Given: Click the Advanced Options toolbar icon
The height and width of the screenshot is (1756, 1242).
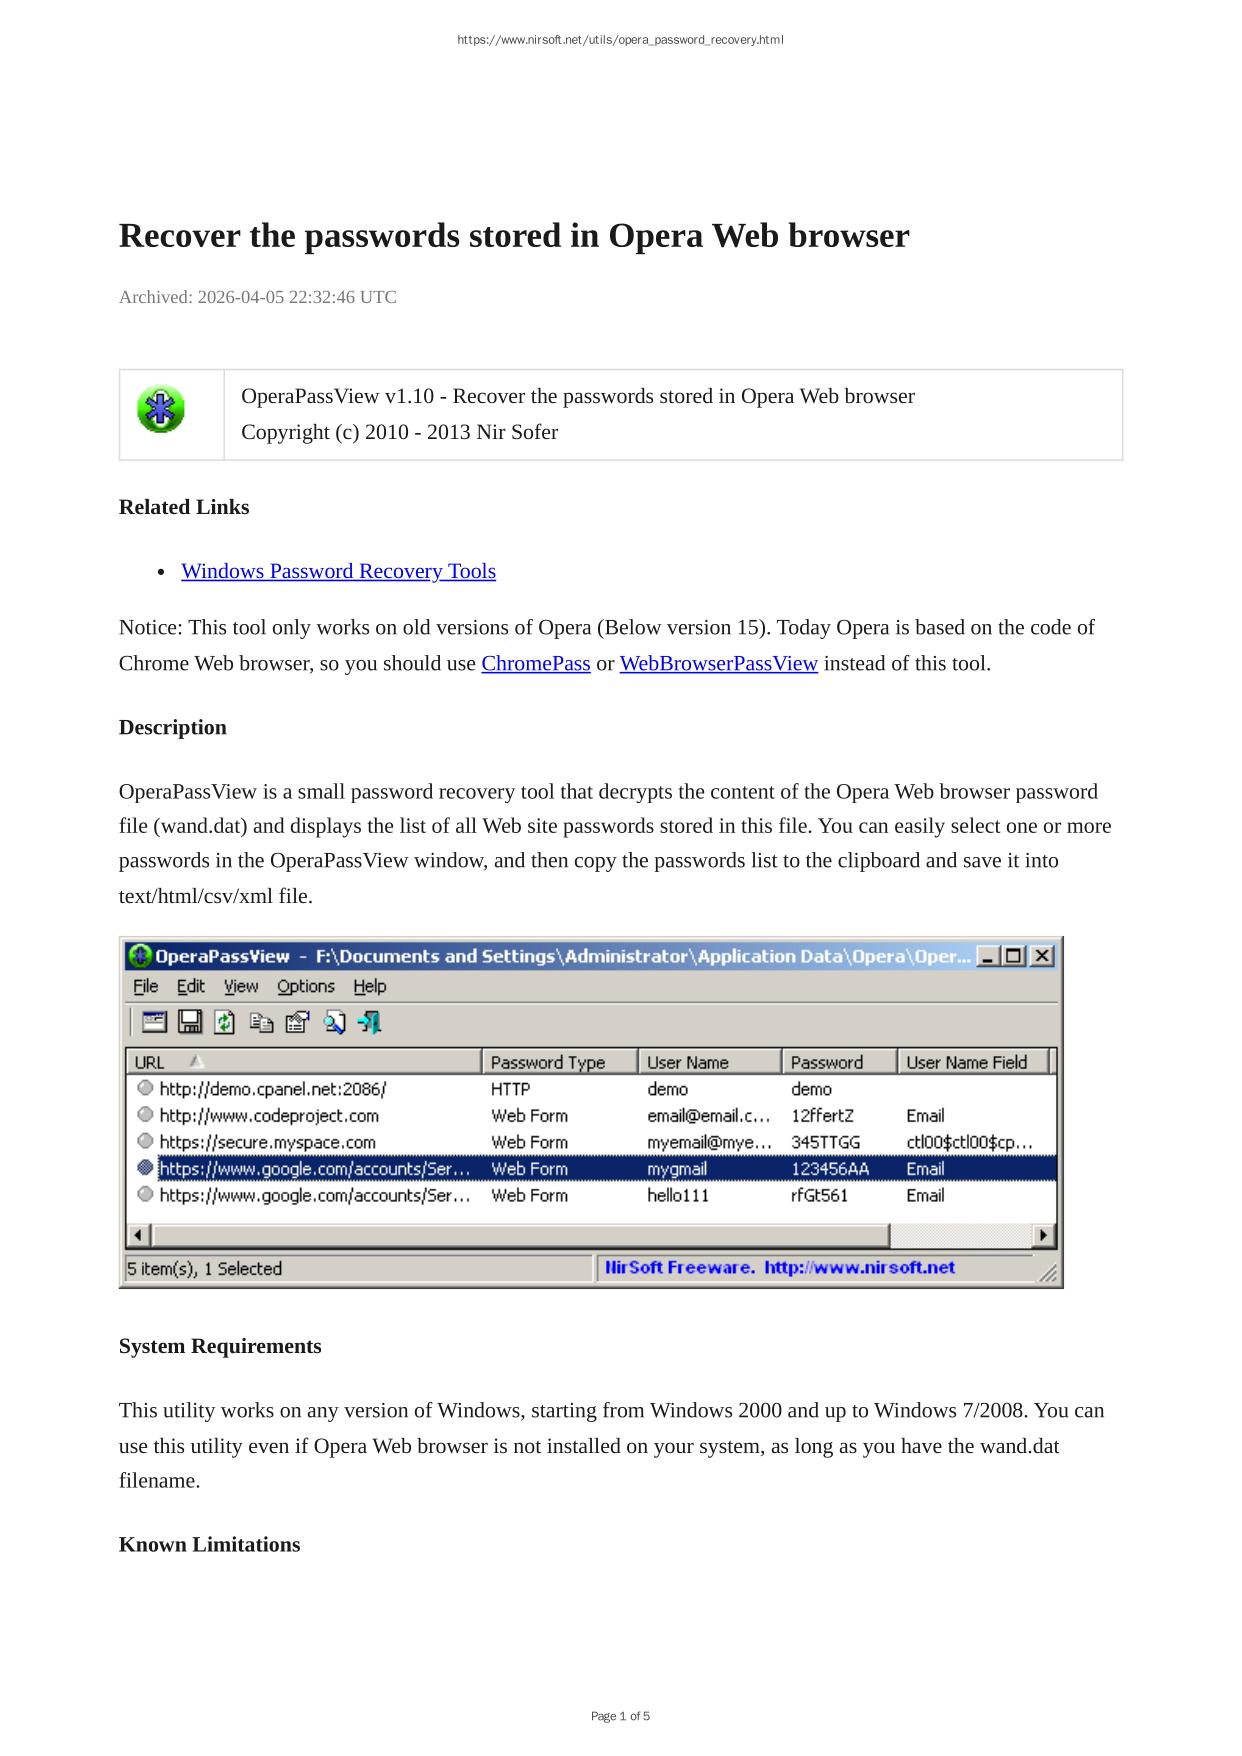Looking at the screenshot, I should [x=154, y=1021].
